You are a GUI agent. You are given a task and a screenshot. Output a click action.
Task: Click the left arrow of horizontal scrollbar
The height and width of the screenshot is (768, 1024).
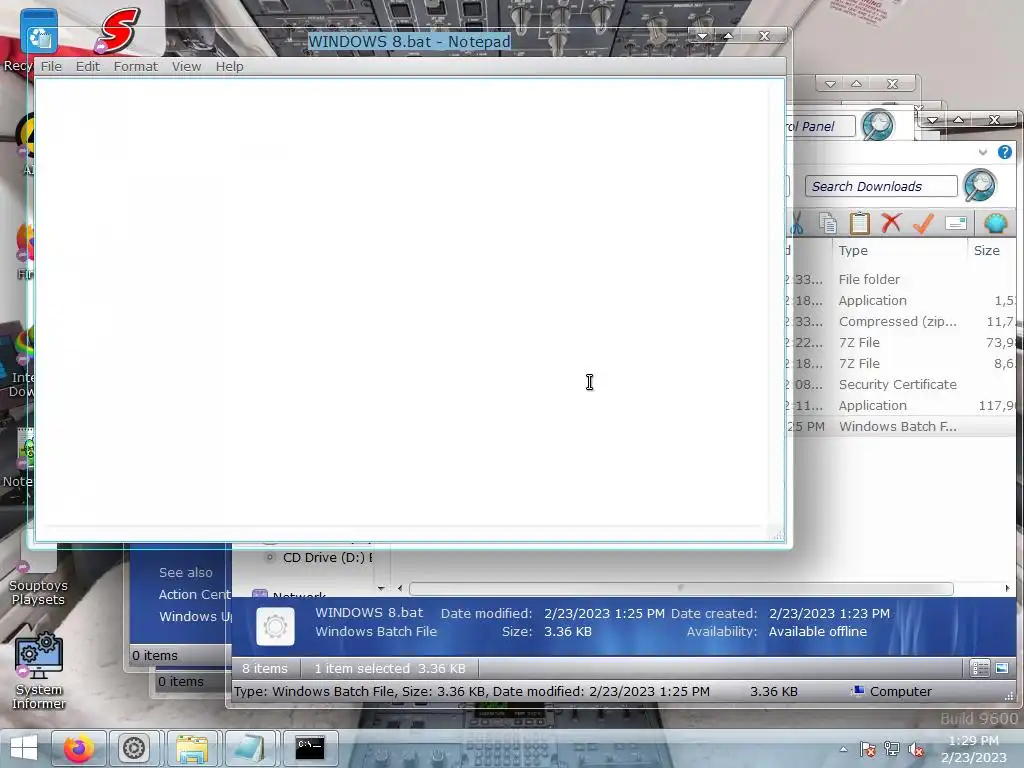(400, 588)
